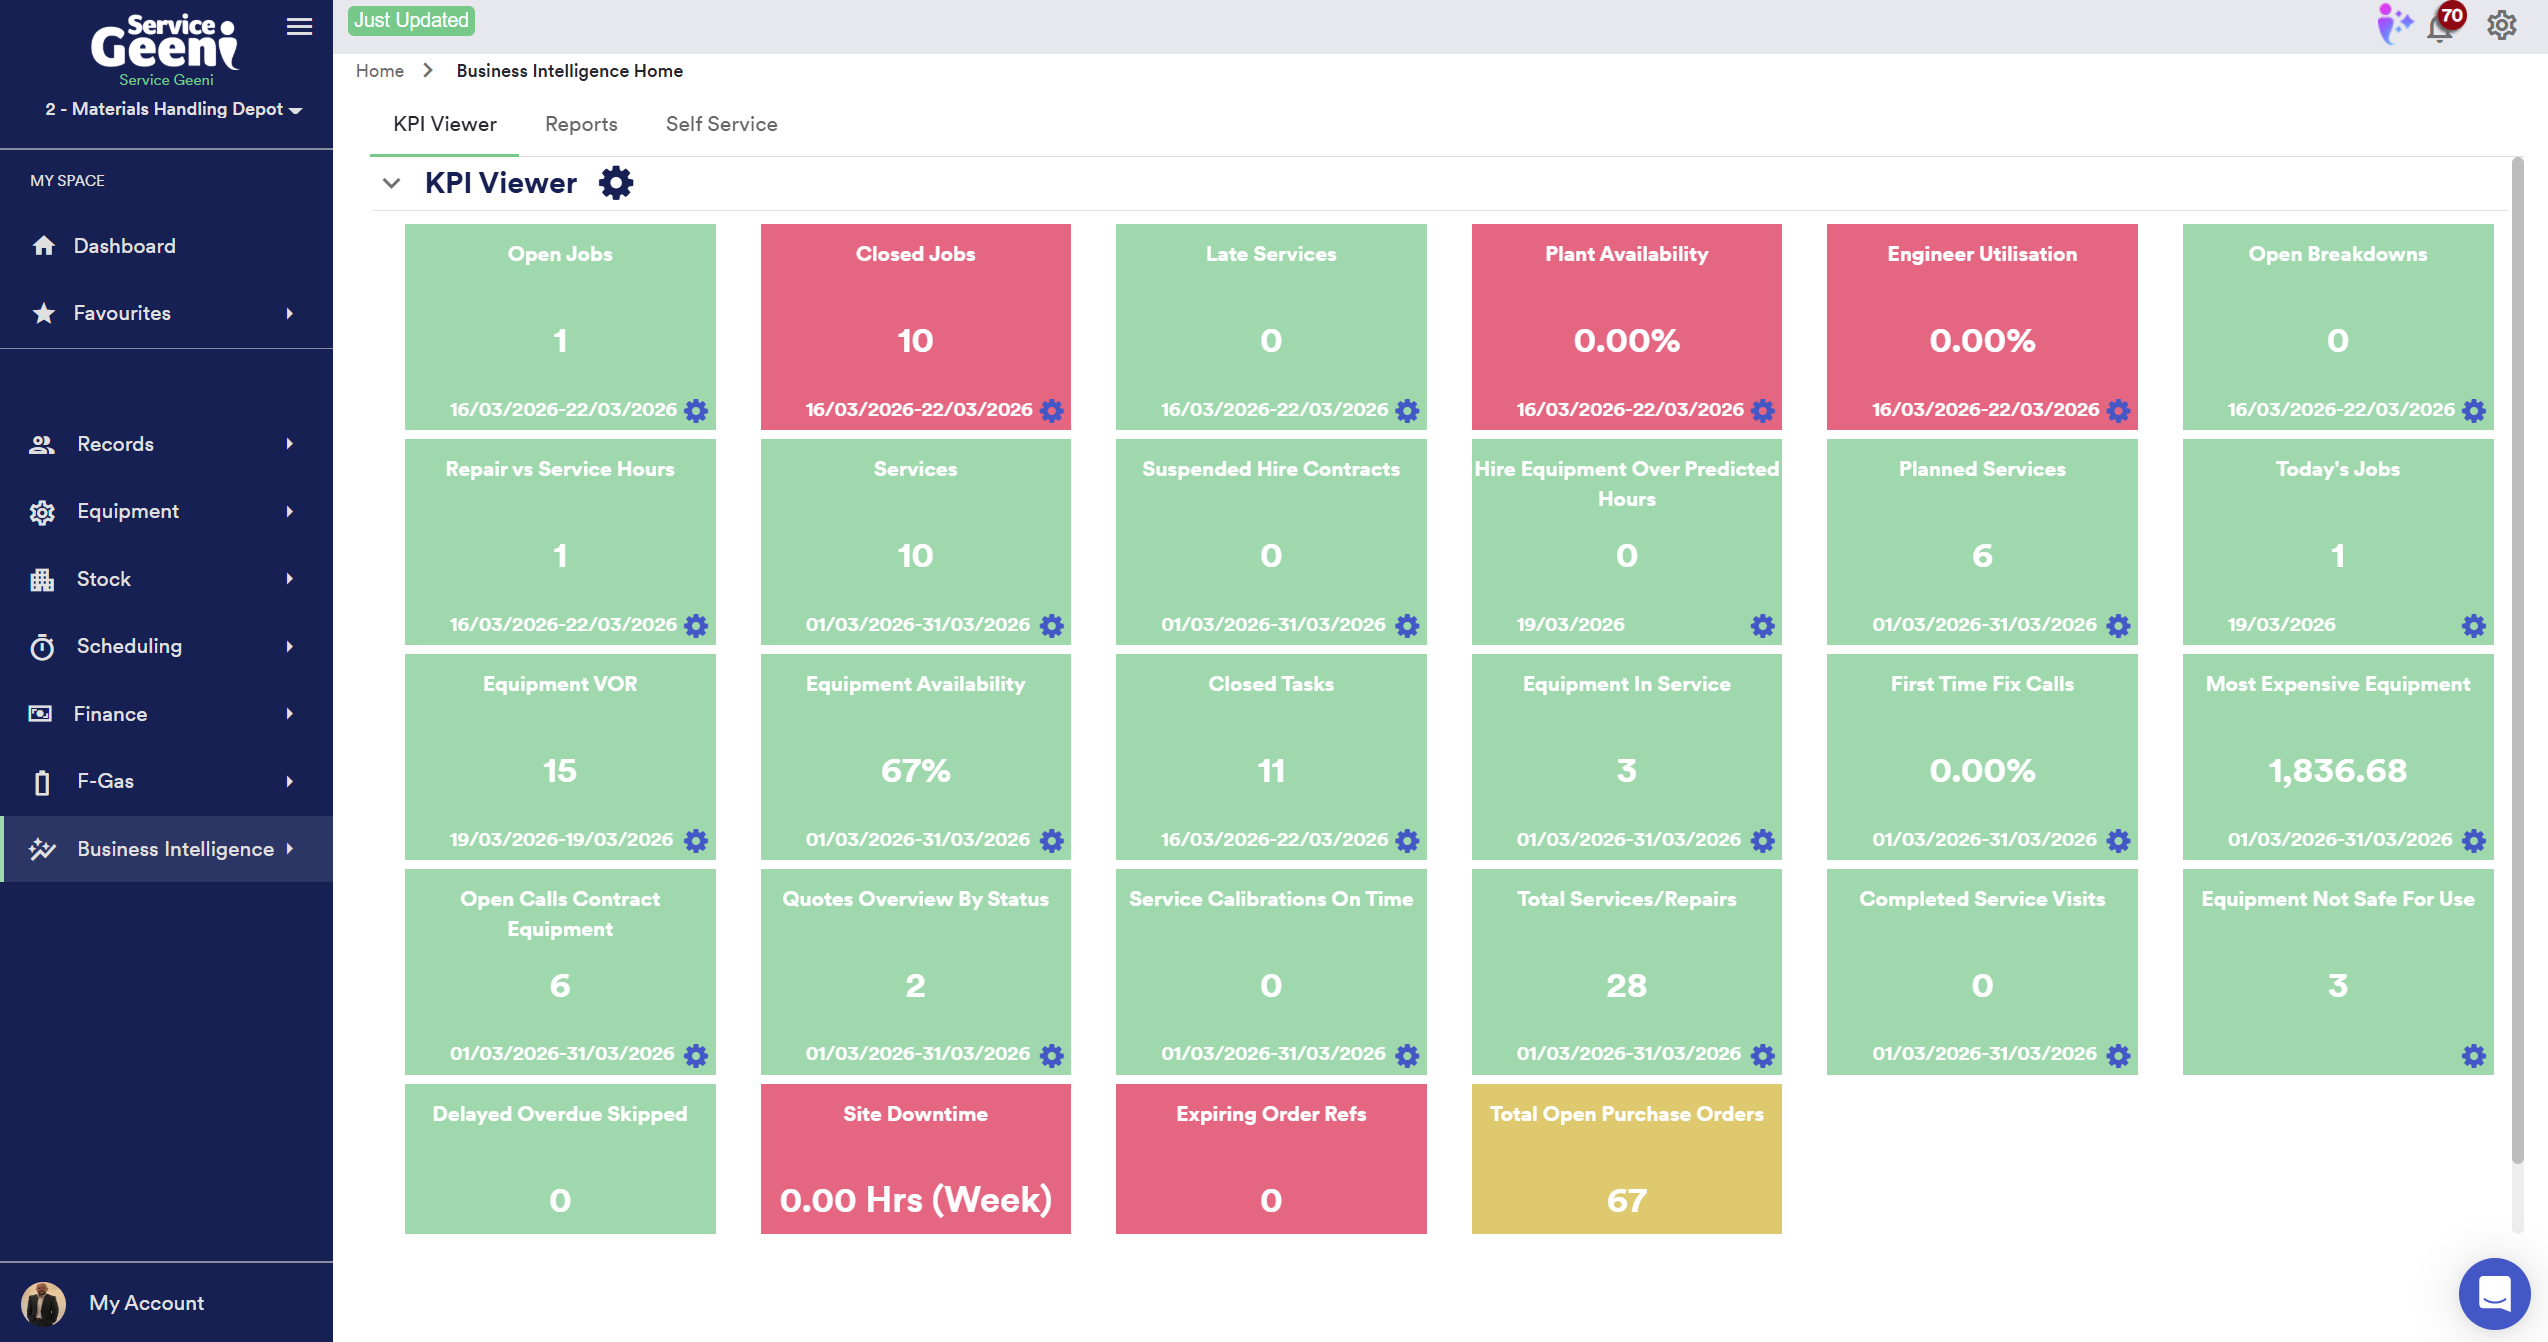The image size is (2548, 1342).
Task: Open the chat support bubble
Action: click(2494, 1293)
